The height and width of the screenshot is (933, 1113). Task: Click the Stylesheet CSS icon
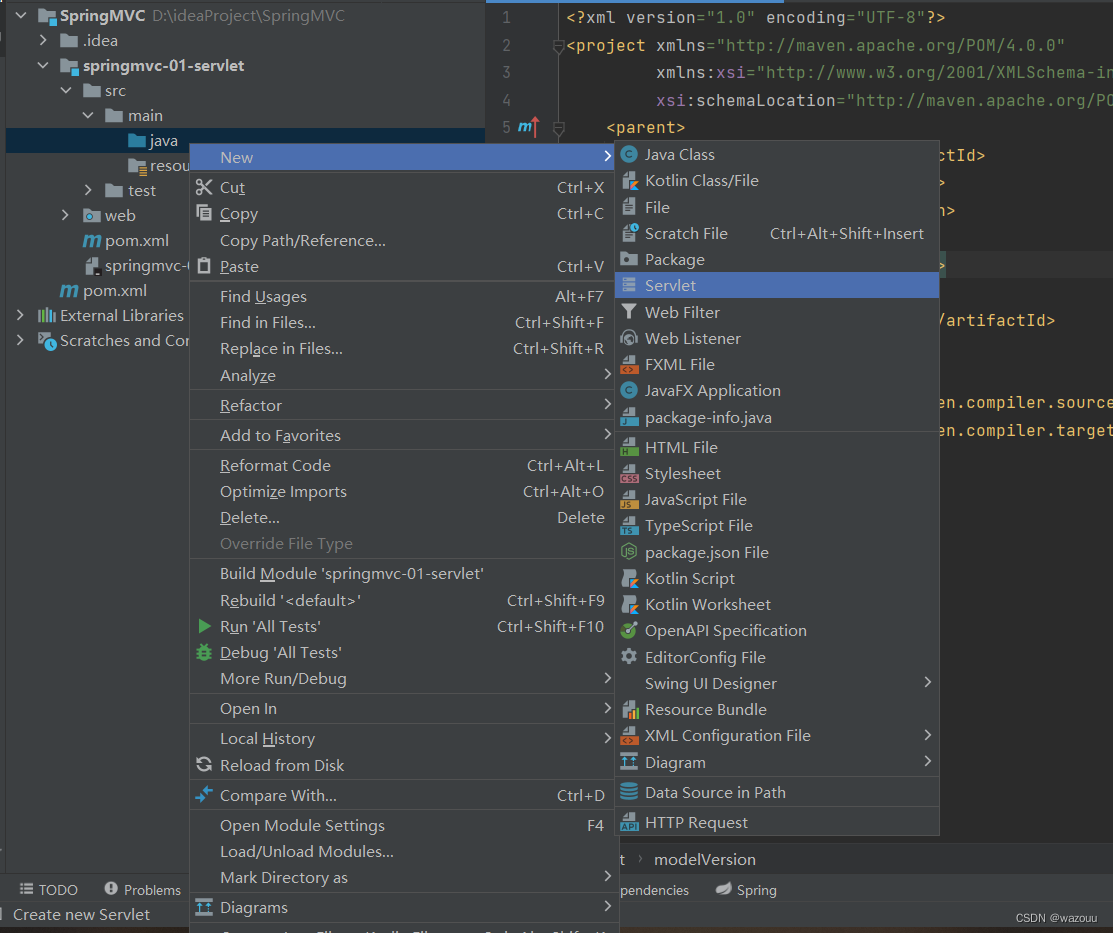point(629,474)
